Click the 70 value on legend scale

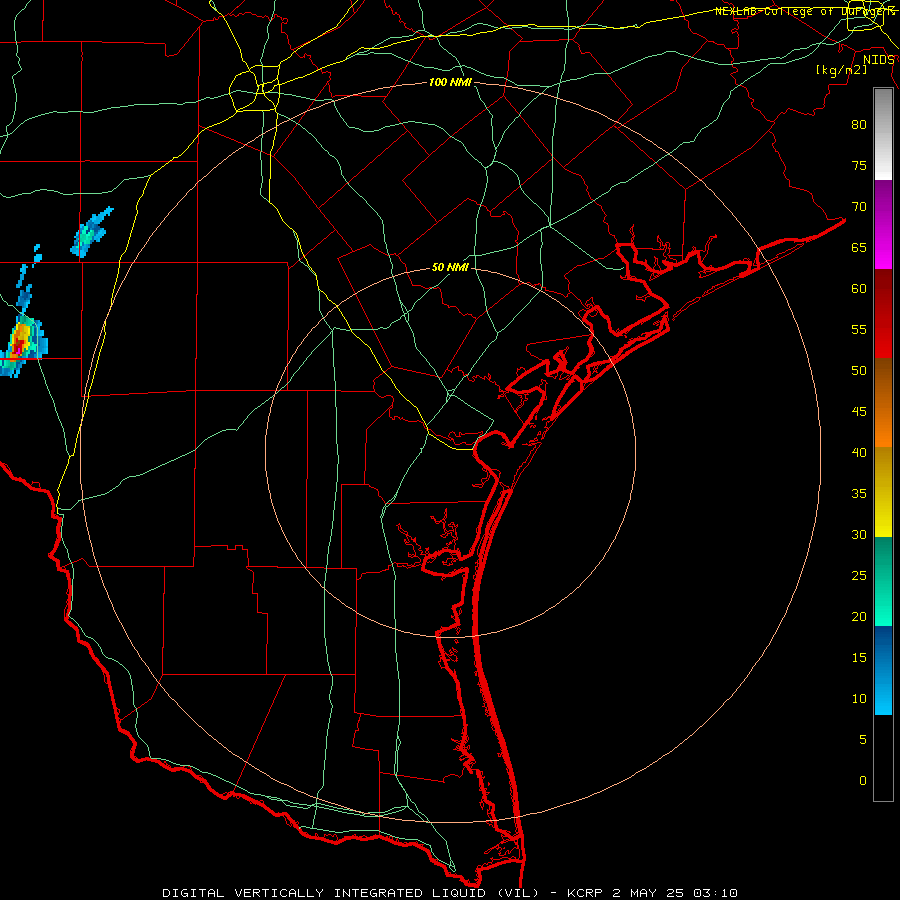coord(859,207)
